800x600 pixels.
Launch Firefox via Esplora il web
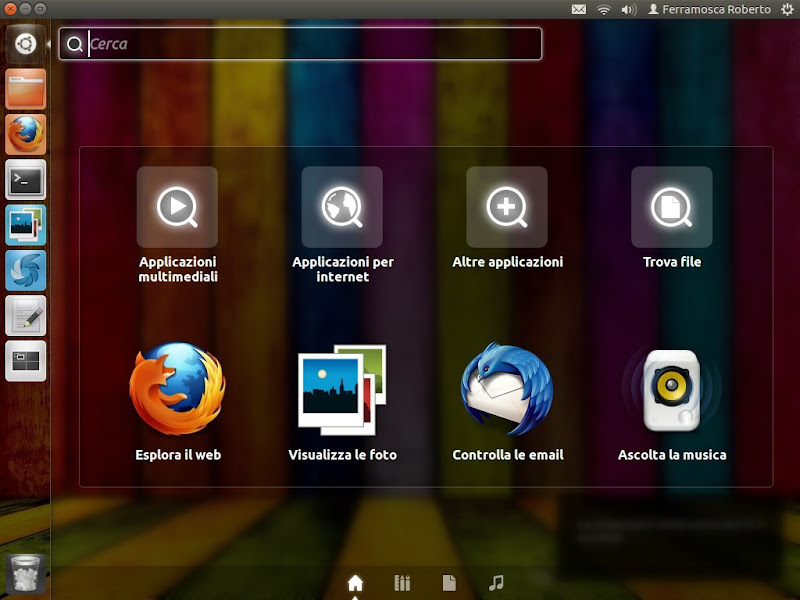(x=178, y=402)
